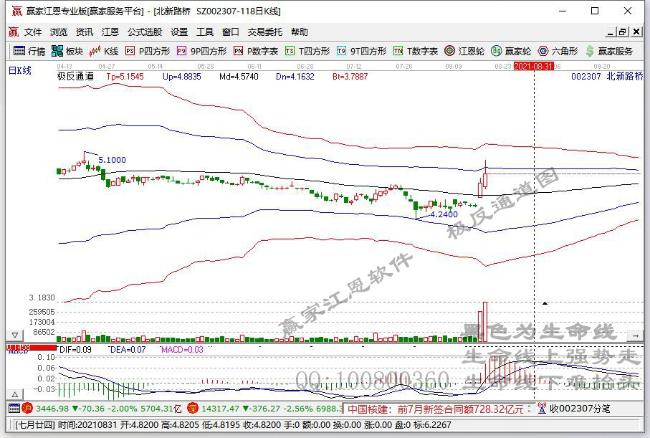Select the T四方形 tool
Viewport: 650px width, 438px height.
point(307,51)
